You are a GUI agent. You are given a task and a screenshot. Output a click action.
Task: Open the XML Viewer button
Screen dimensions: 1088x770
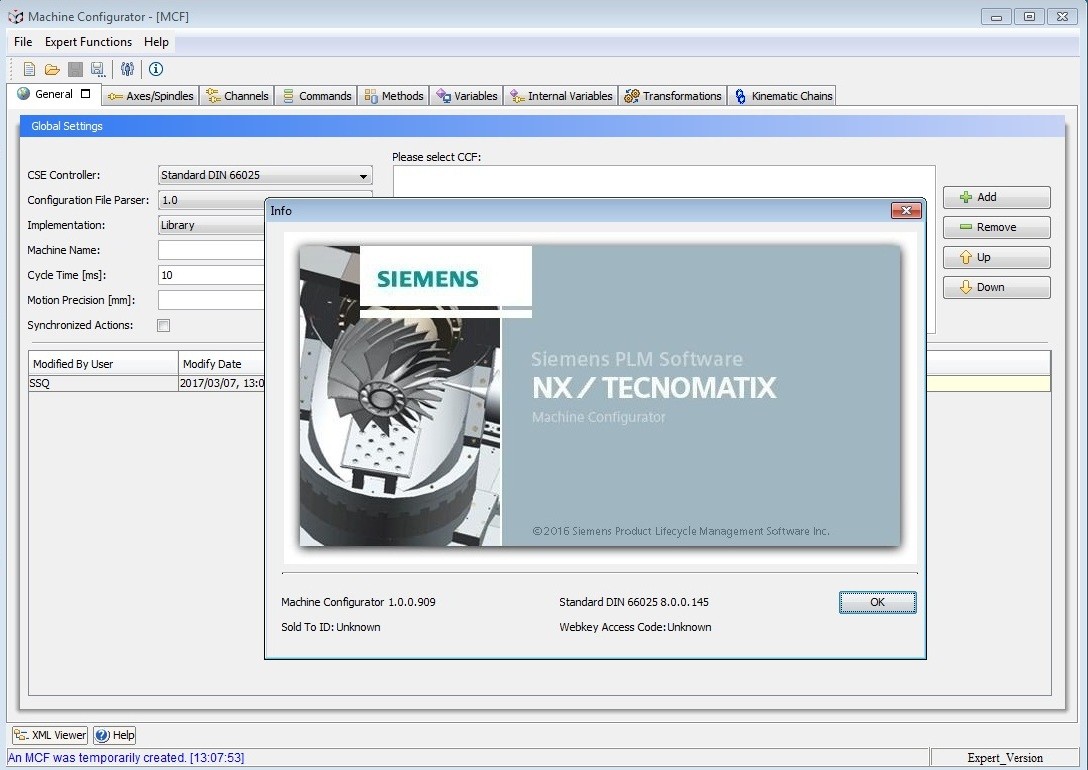pyautogui.click(x=50, y=735)
